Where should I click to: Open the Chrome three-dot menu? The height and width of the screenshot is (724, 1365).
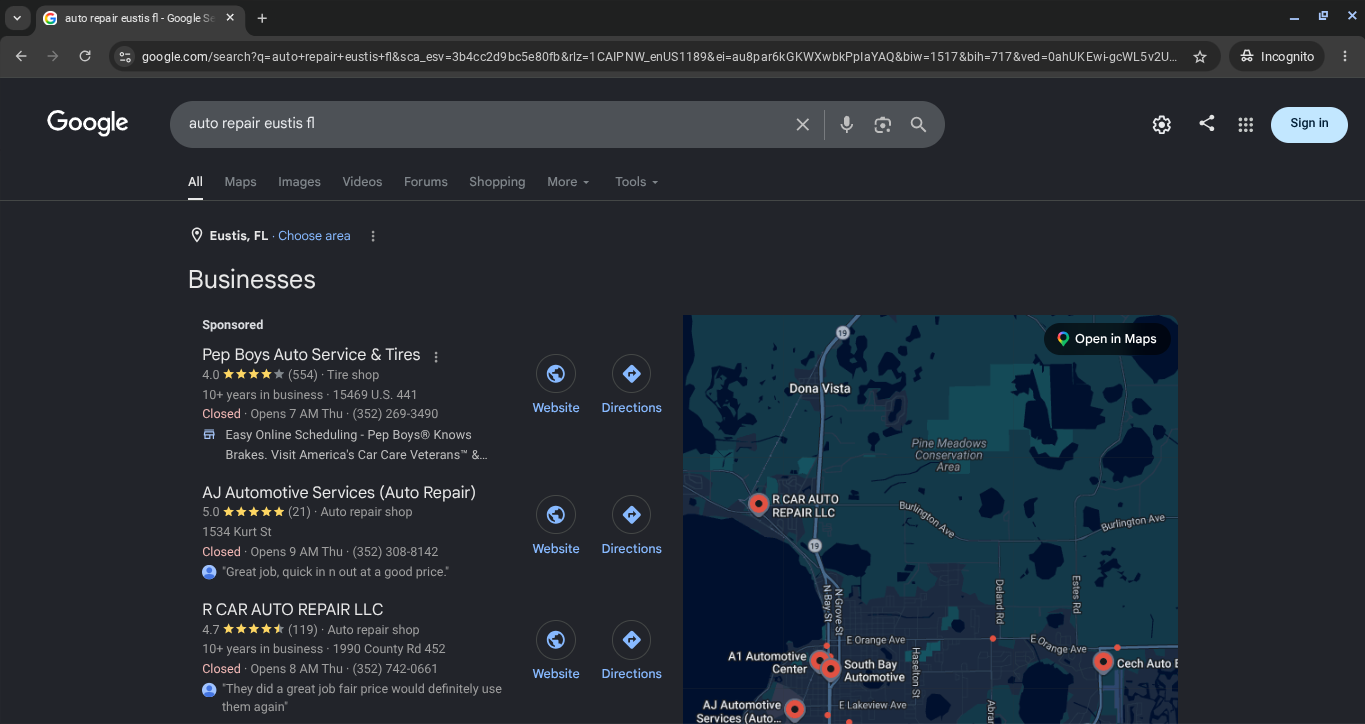pyautogui.click(x=1345, y=57)
